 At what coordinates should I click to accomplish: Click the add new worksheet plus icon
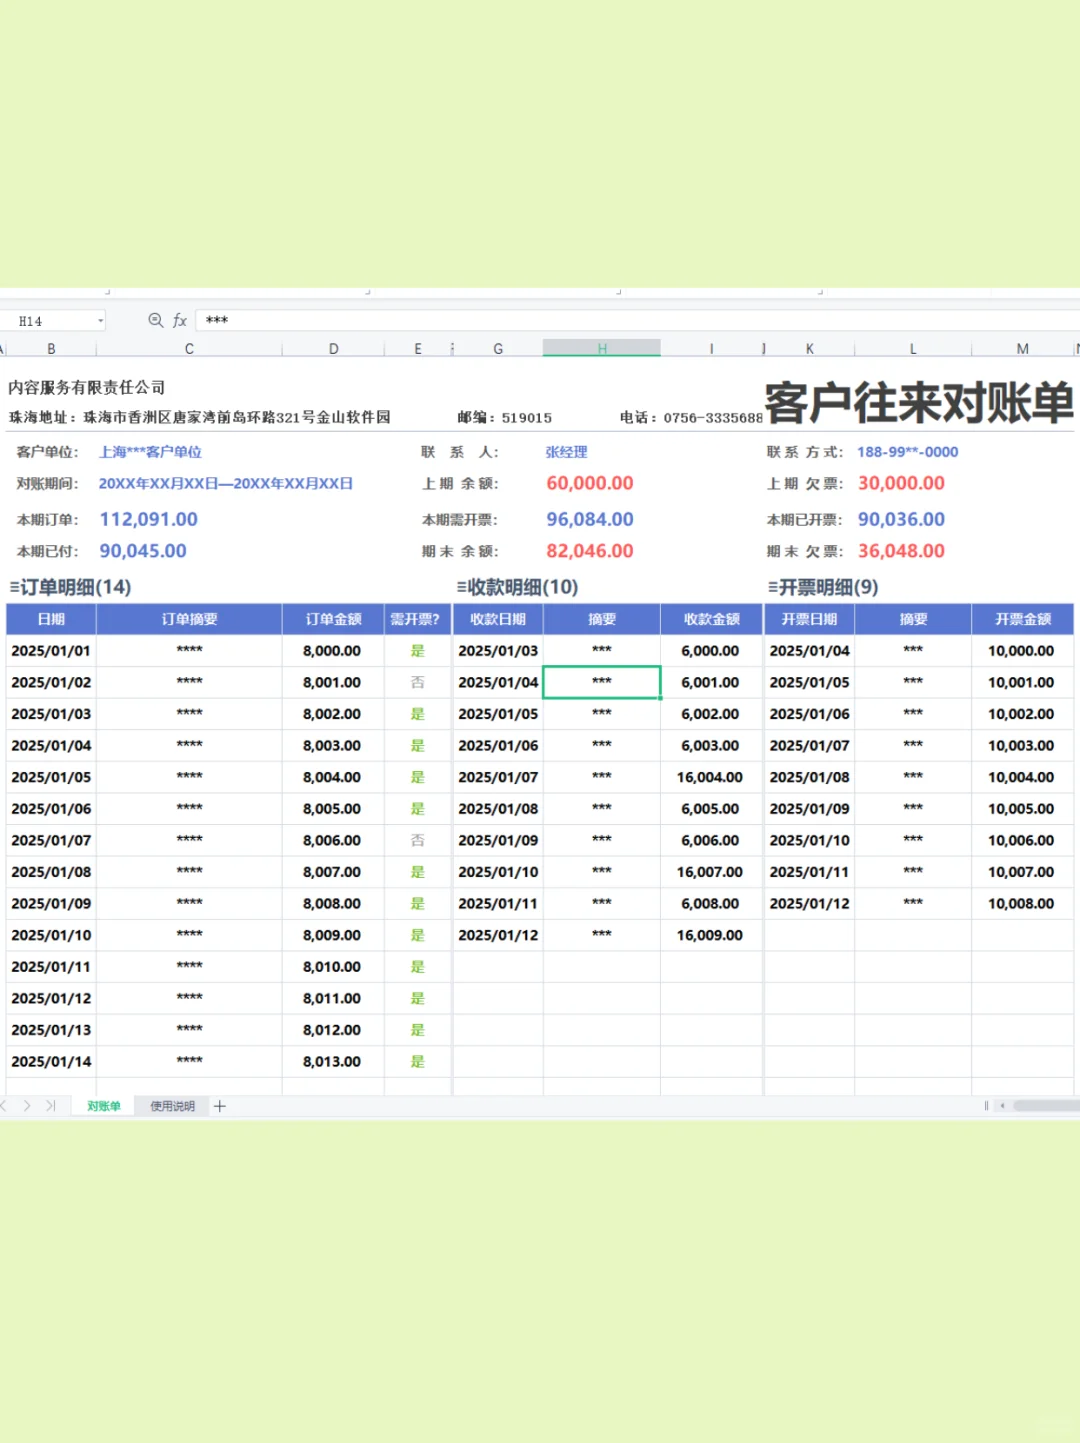[x=219, y=1106]
